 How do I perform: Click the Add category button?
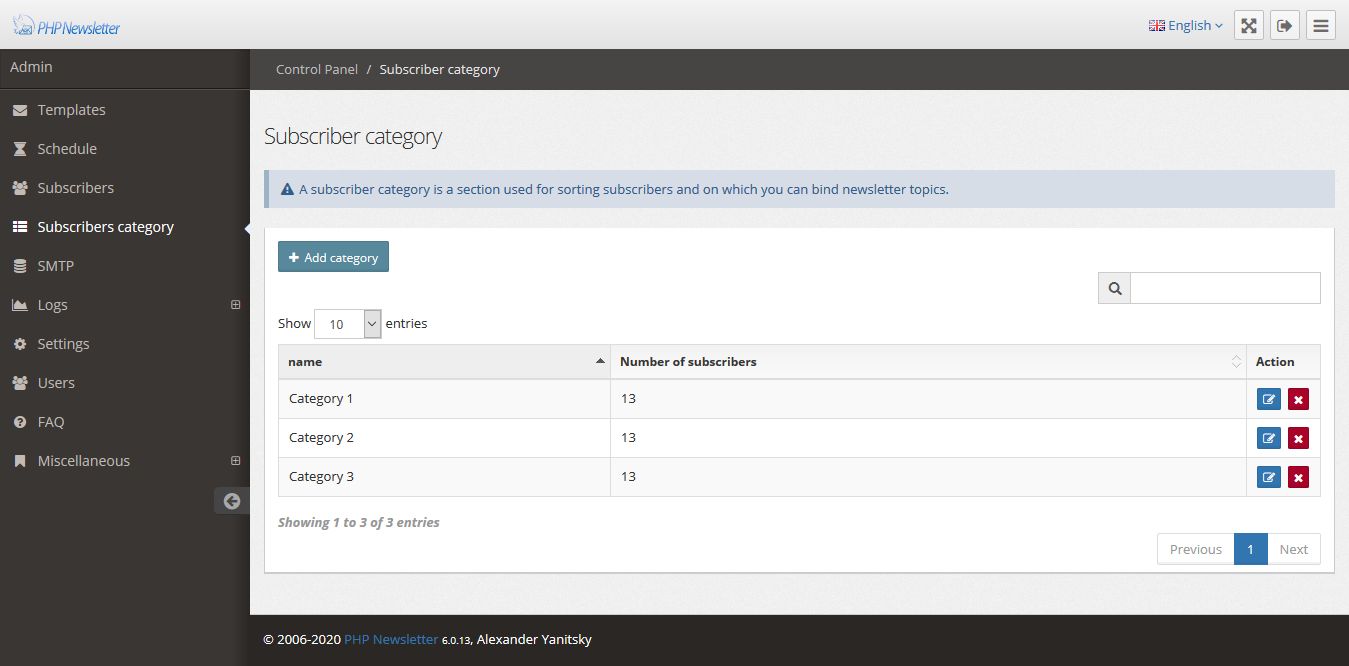click(333, 257)
